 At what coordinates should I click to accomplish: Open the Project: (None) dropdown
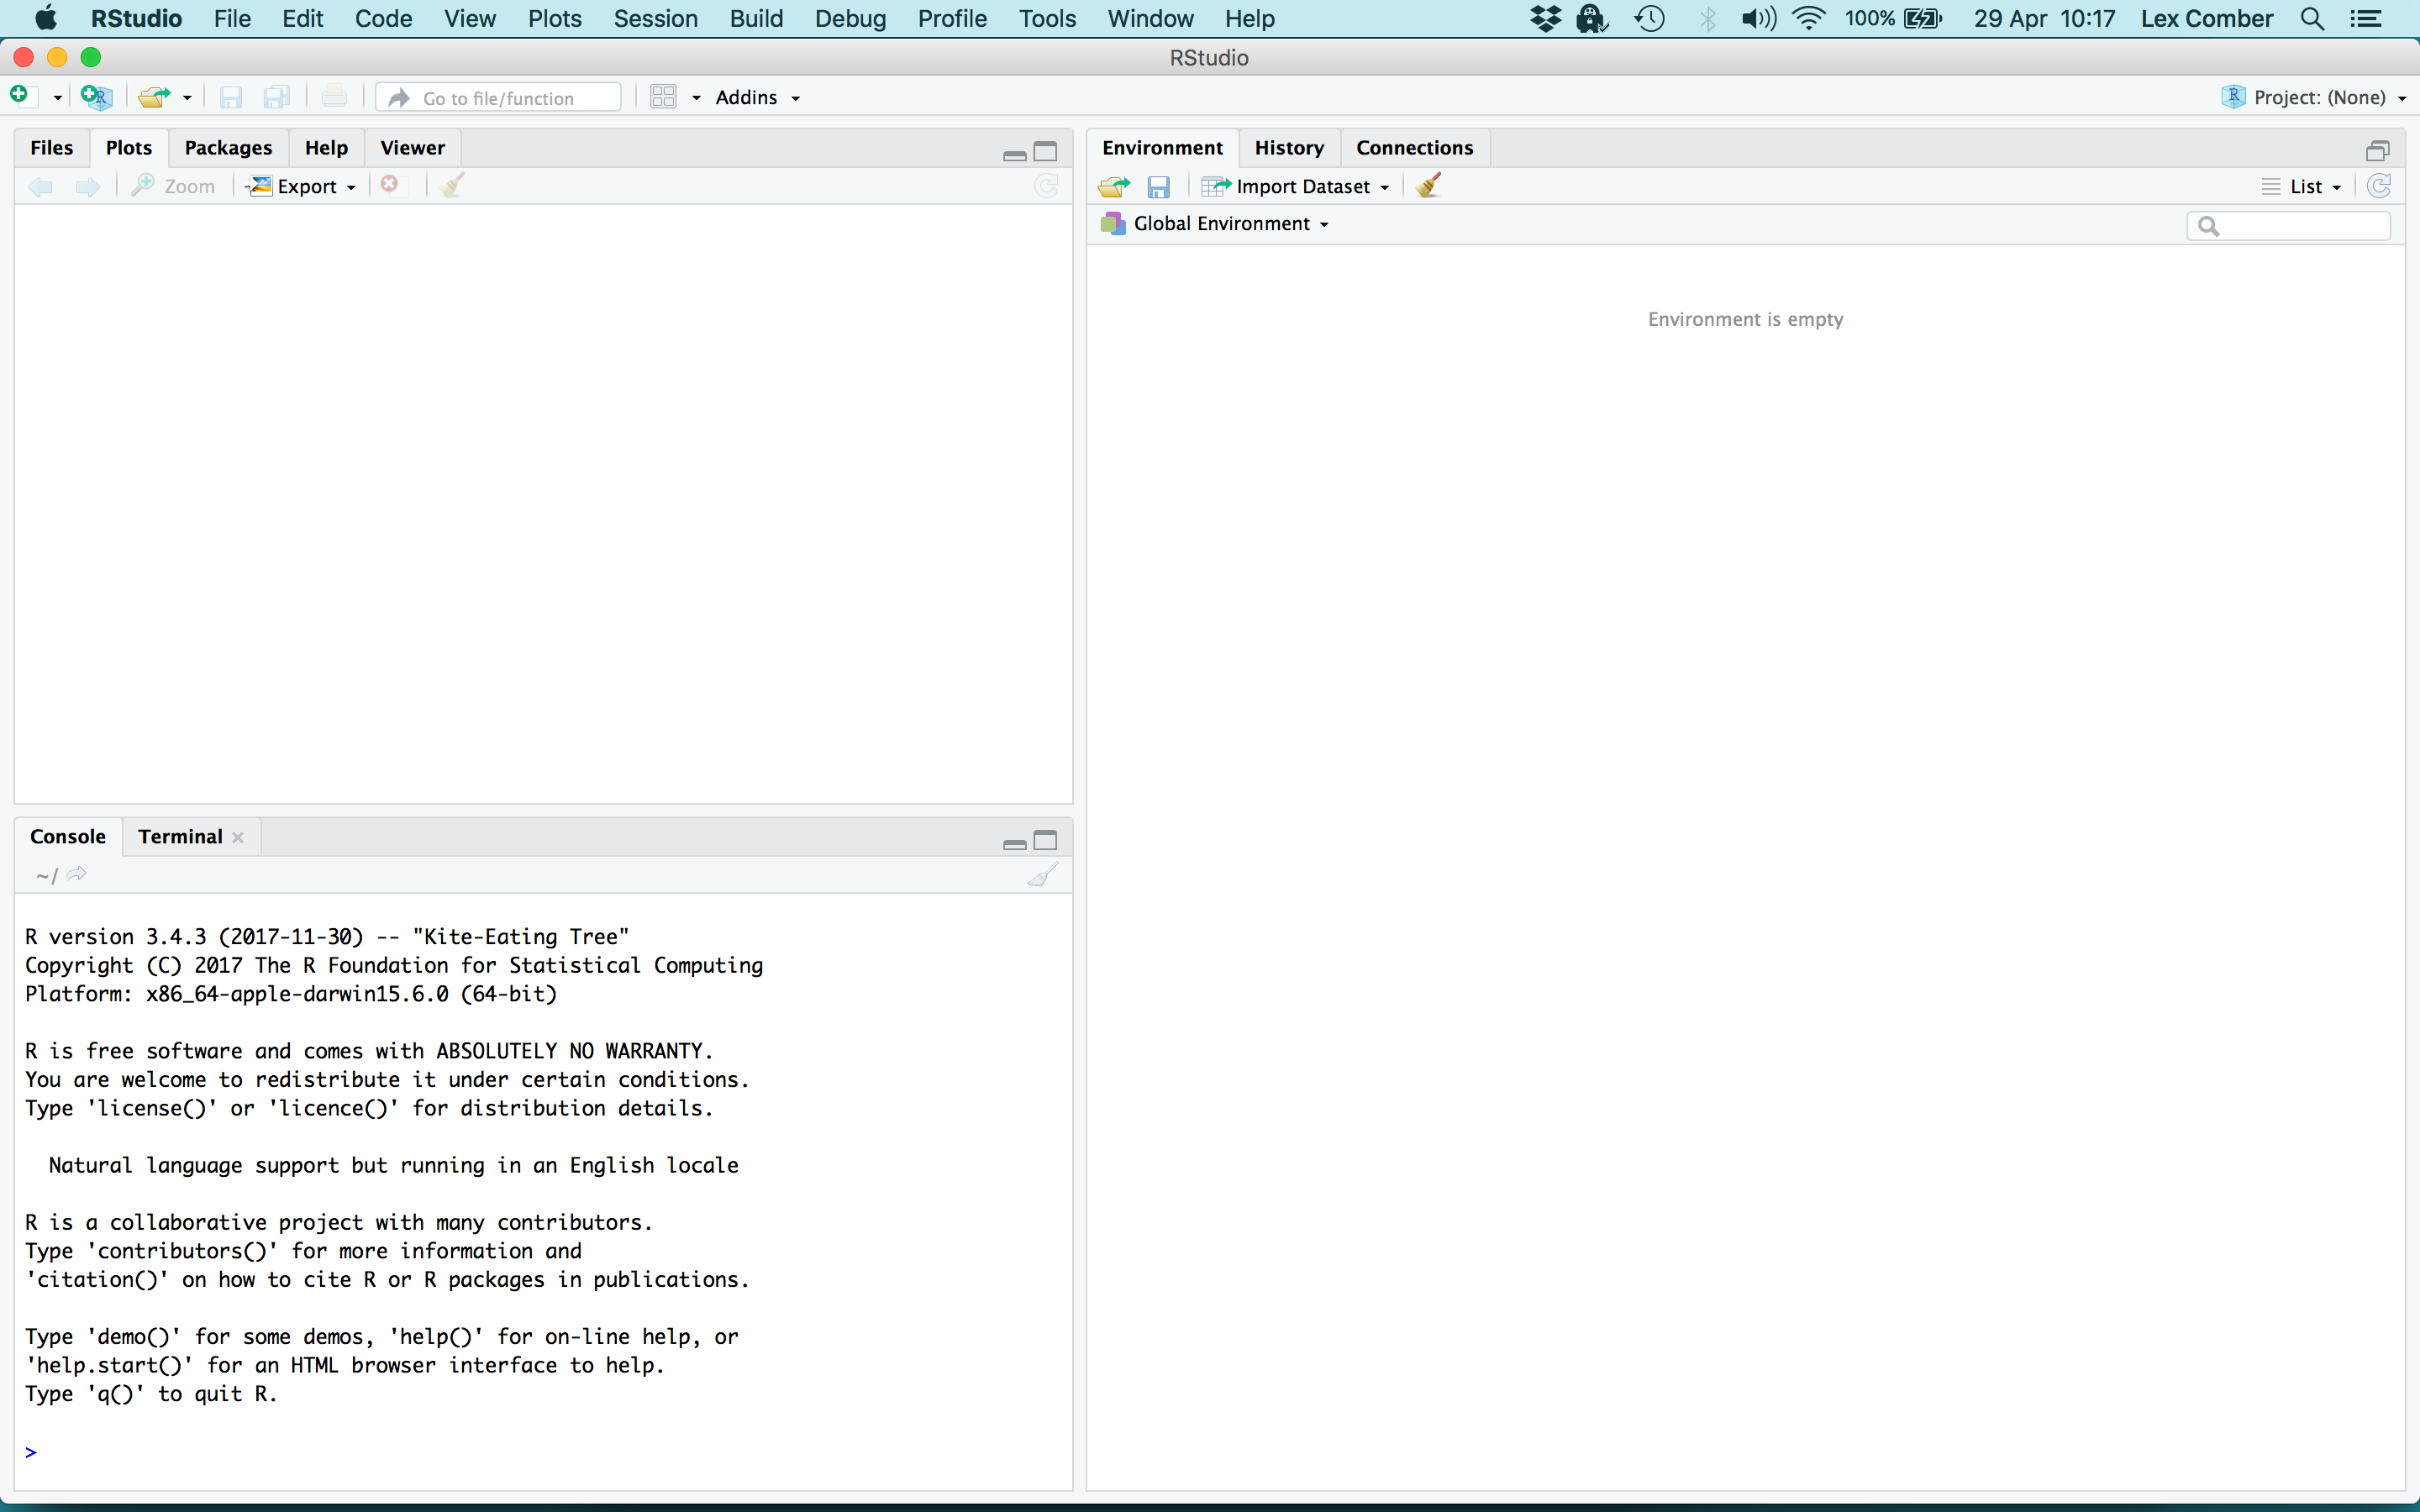pyautogui.click(x=2313, y=97)
